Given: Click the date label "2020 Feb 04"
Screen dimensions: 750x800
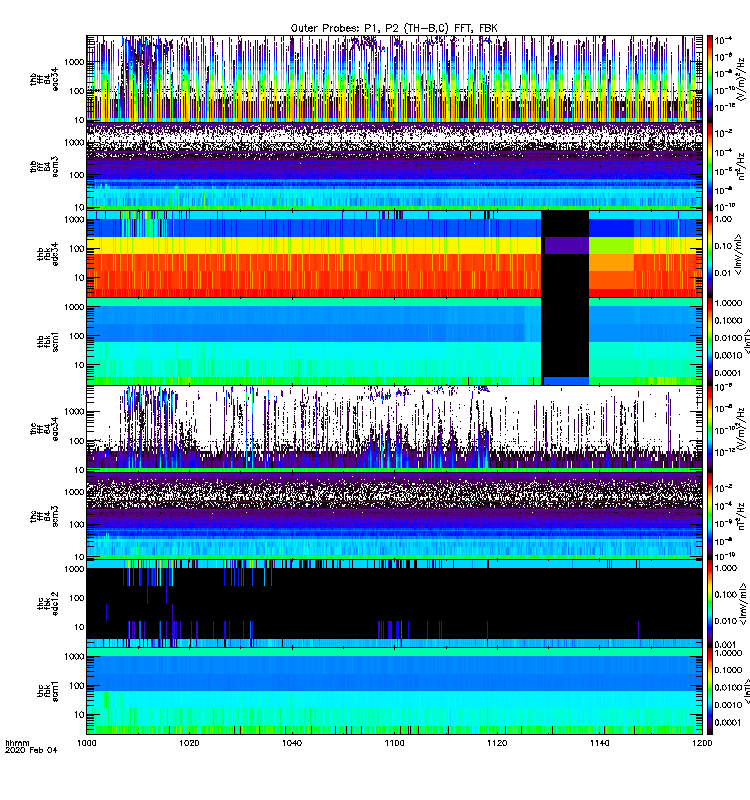Looking at the screenshot, I should (31, 750).
